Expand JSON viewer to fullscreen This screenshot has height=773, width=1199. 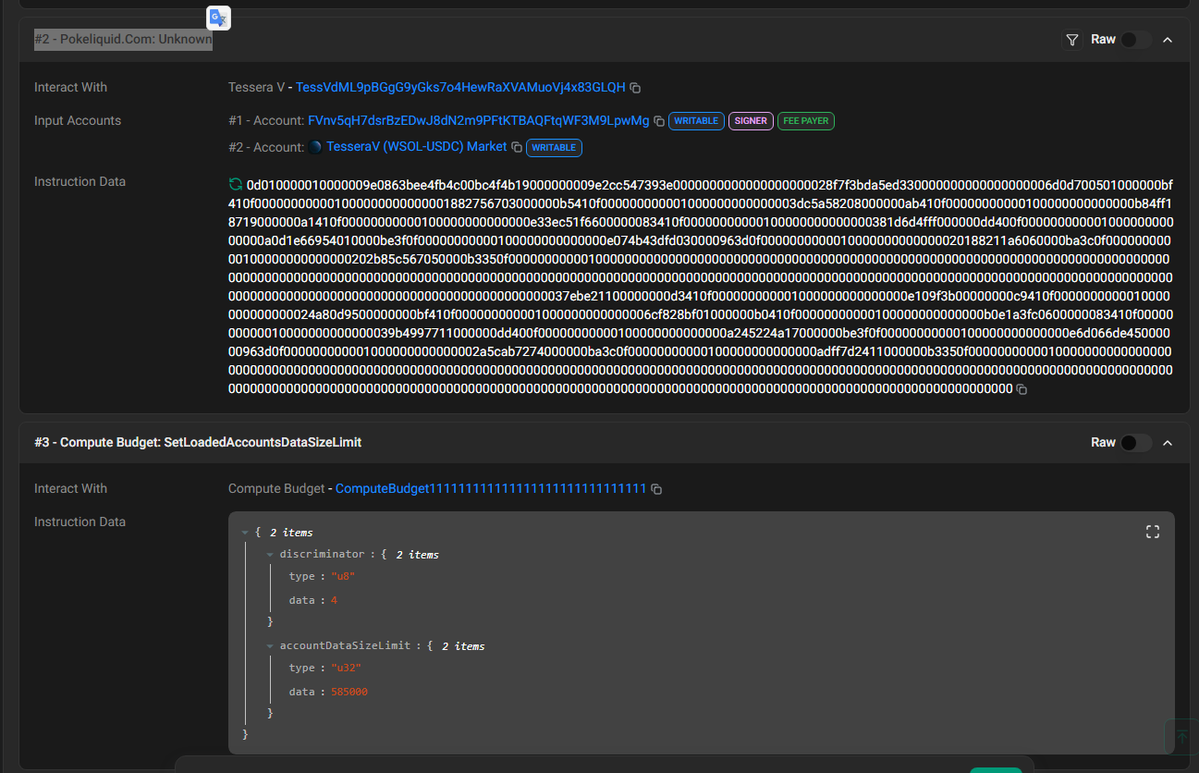pyautogui.click(x=1152, y=532)
